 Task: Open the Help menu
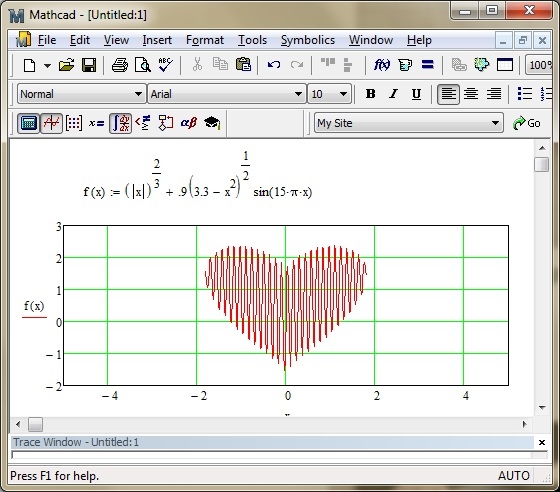[x=419, y=40]
